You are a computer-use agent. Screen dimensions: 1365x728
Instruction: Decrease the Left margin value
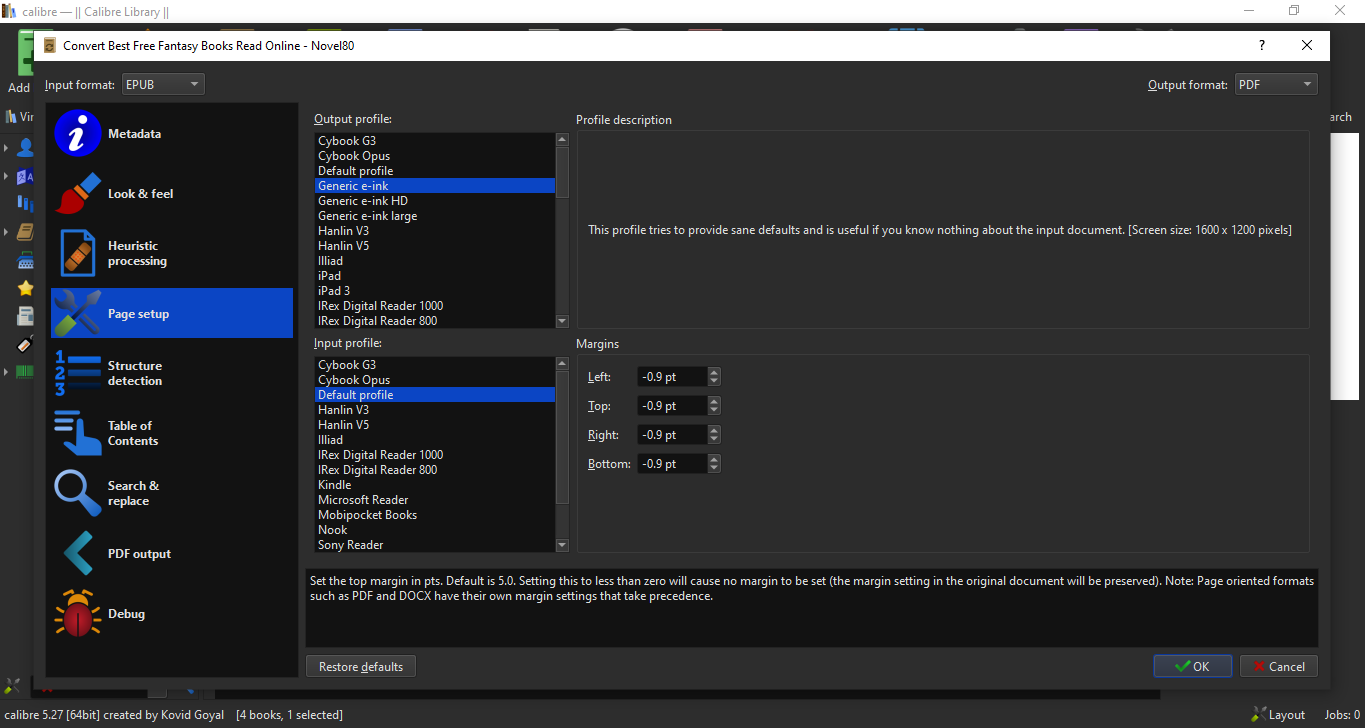pyautogui.click(x=714, y=382)
